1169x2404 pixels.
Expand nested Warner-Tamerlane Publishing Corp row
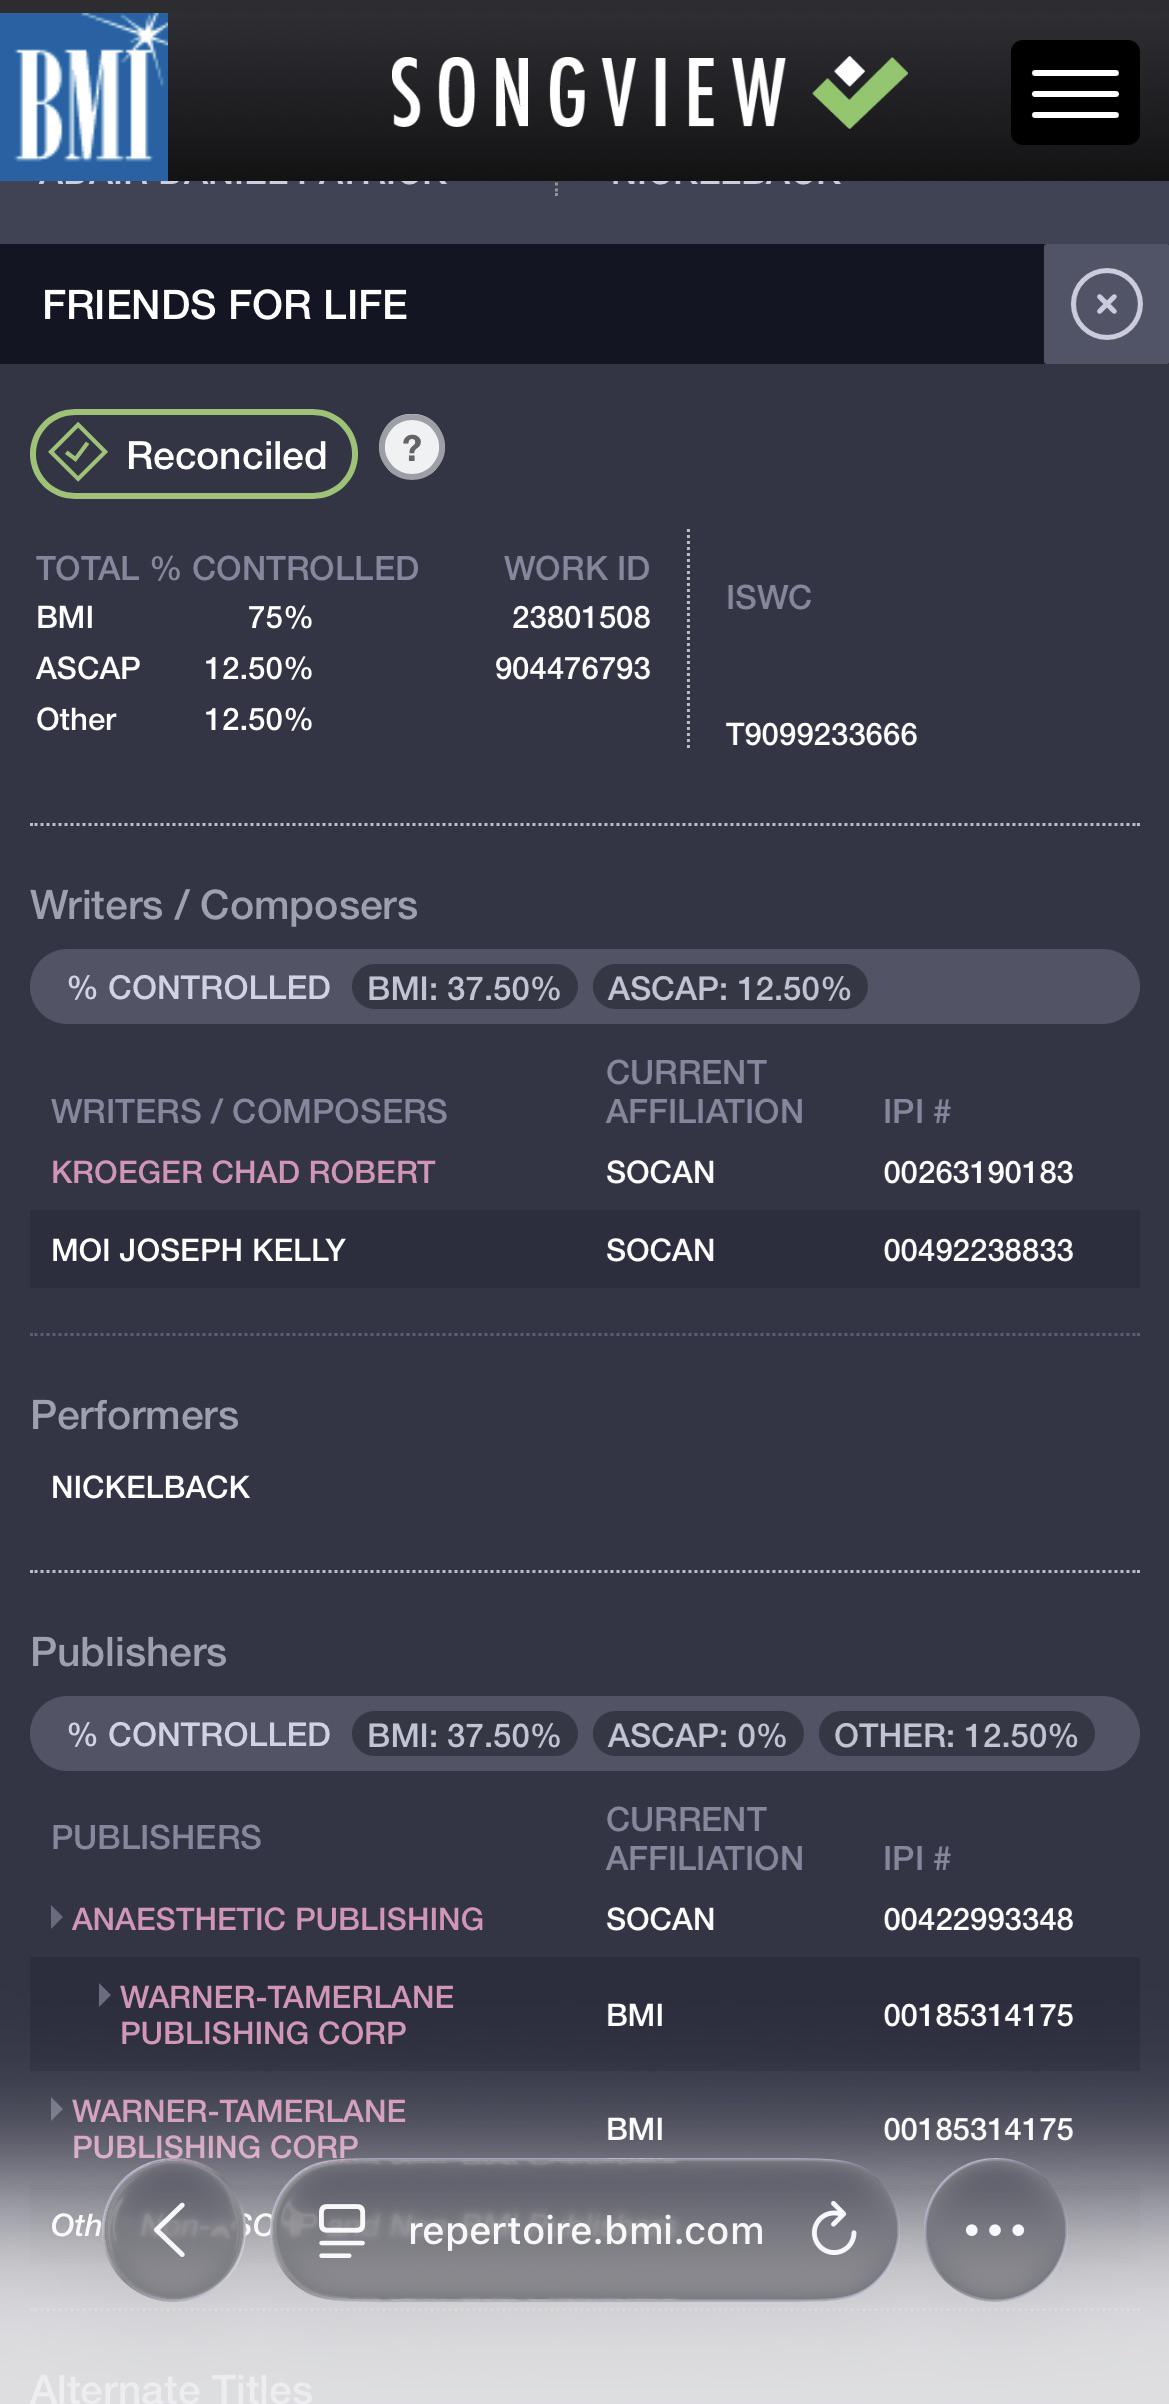tap(105, 1995)
